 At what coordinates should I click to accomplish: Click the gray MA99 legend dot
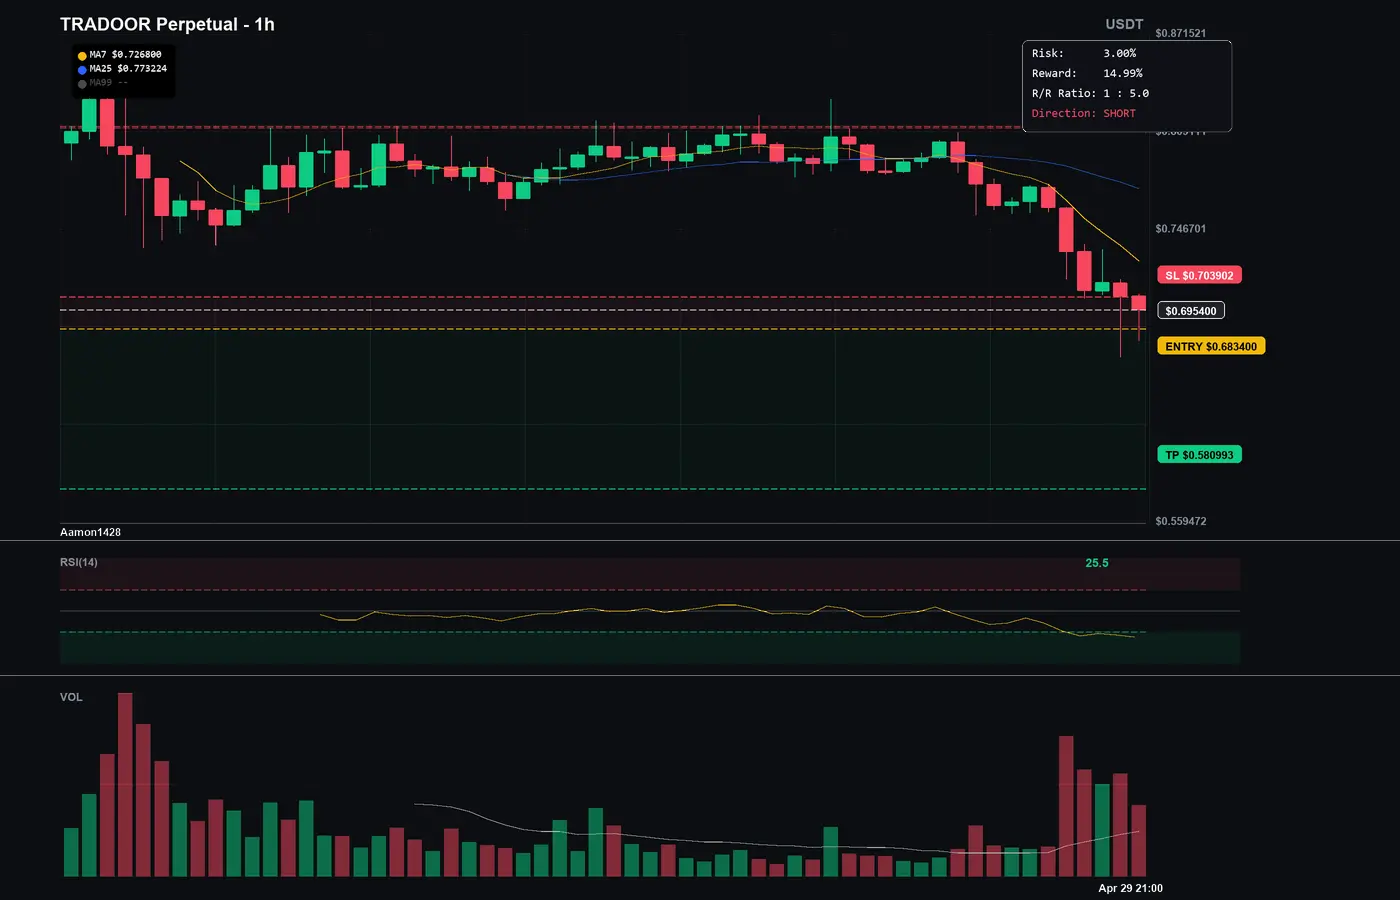click(82, 84)
